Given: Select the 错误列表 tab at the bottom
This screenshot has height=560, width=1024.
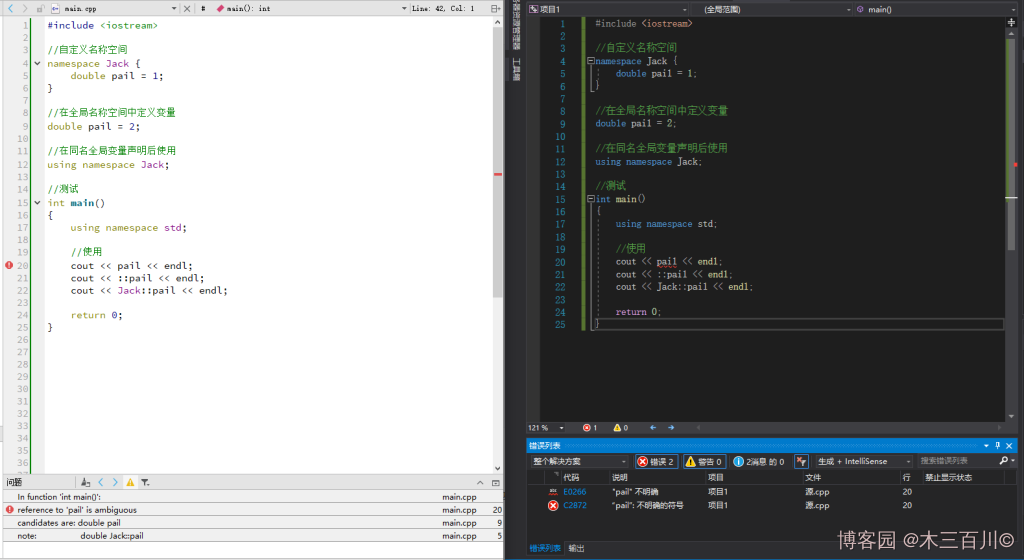Looking at the screenshot, I should pos(545,548).
